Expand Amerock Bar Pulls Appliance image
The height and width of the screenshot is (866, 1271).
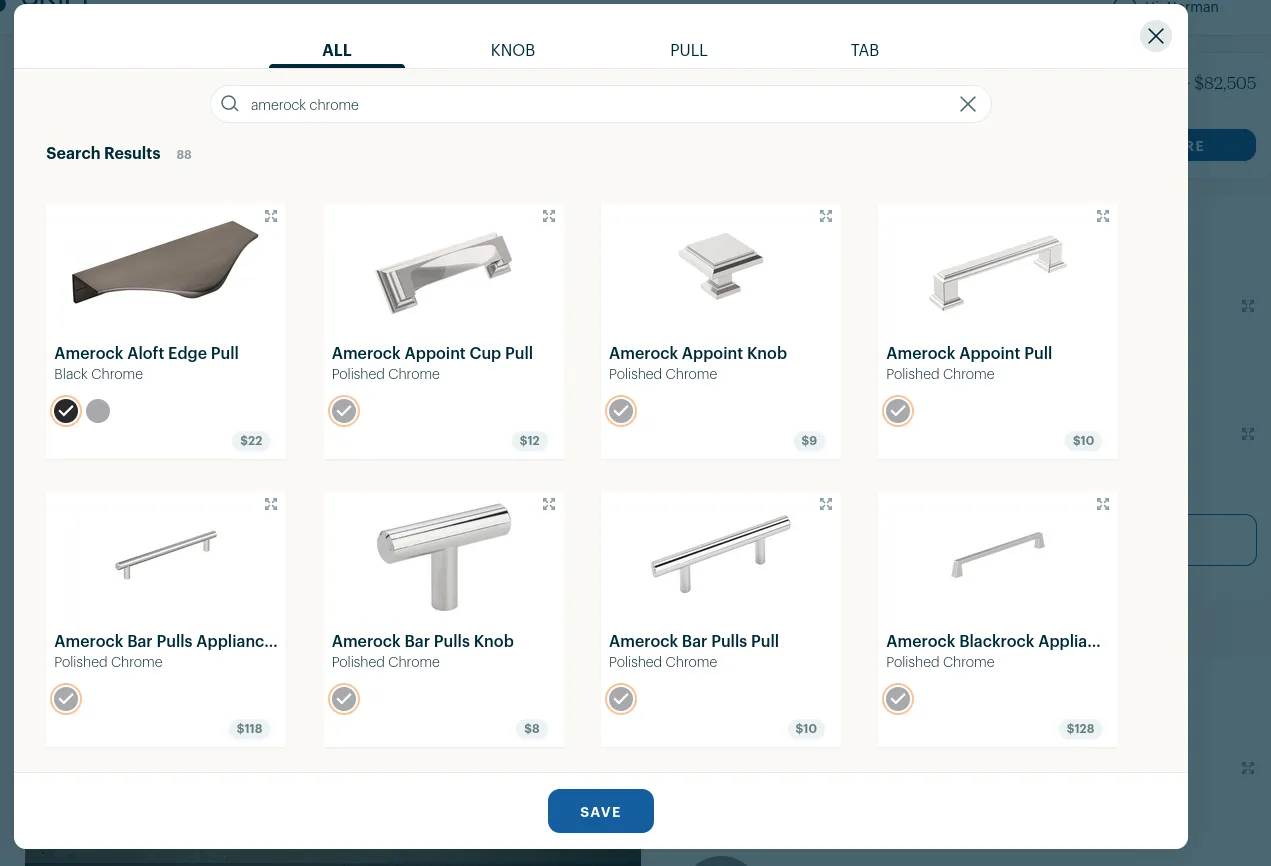click(271, 504)
